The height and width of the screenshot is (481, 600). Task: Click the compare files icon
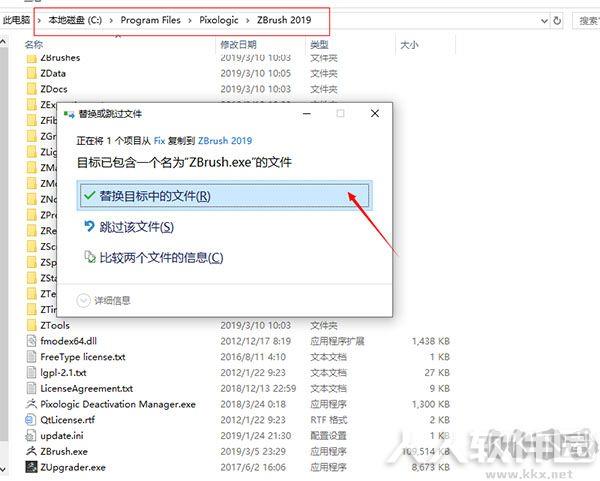[x=90, y=257]
